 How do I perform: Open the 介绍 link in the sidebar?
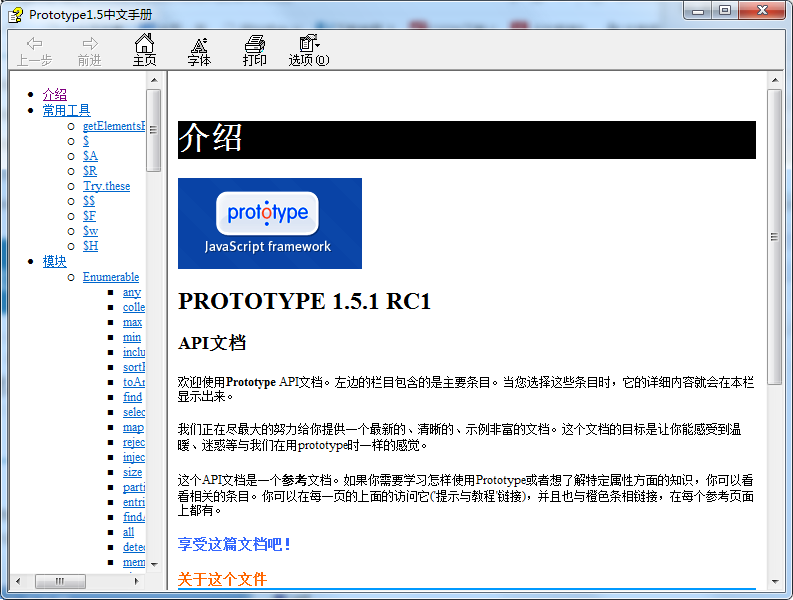(55, 94)
